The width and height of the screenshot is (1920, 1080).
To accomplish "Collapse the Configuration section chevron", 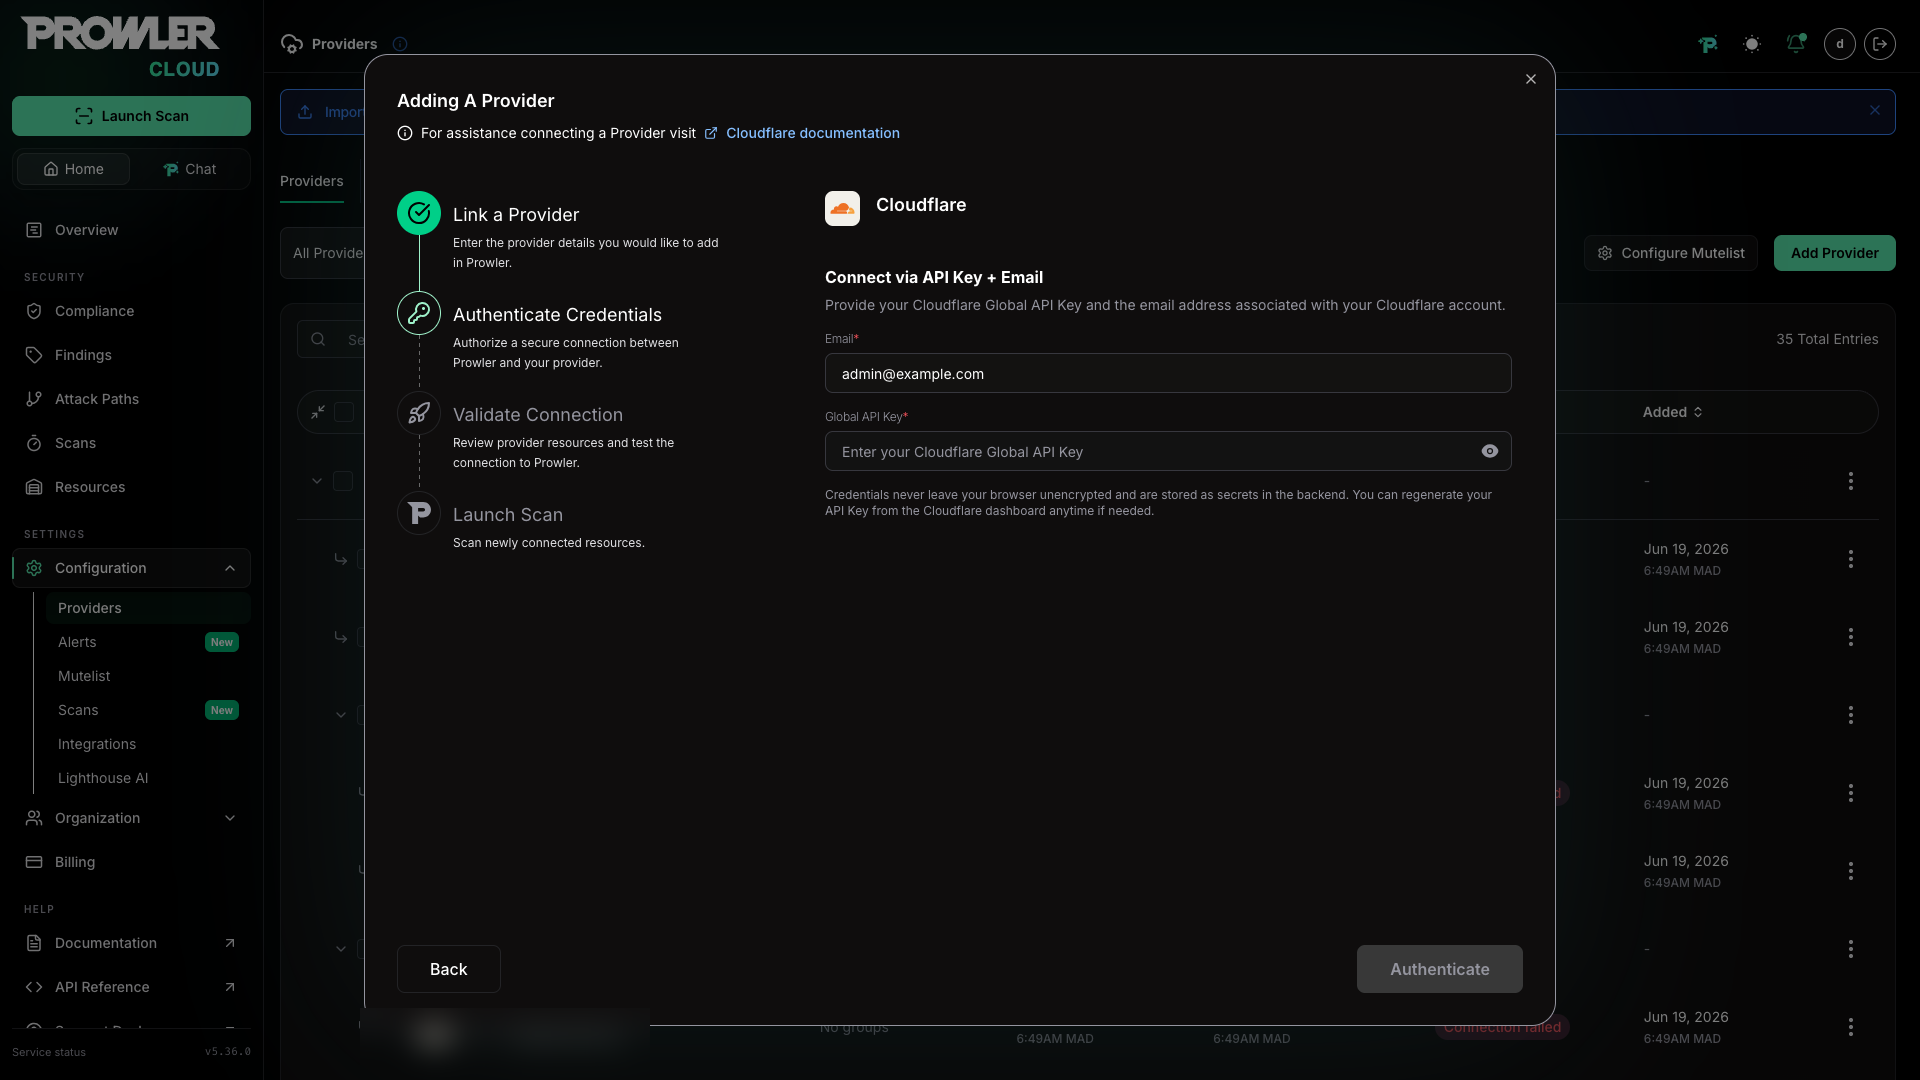I will click(x=230, y=568).
